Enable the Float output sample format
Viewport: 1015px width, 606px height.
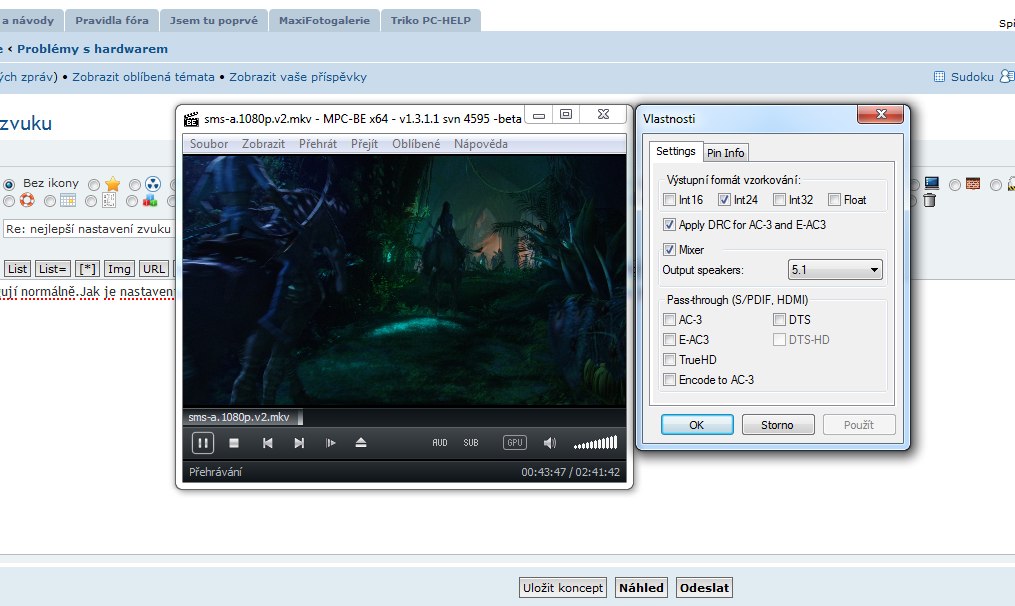834,200
